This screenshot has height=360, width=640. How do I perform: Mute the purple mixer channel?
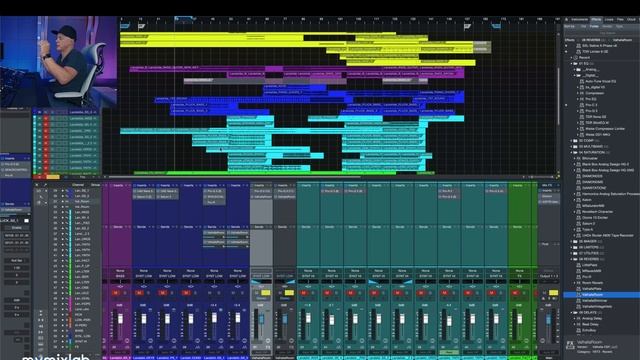pos(116,293)
